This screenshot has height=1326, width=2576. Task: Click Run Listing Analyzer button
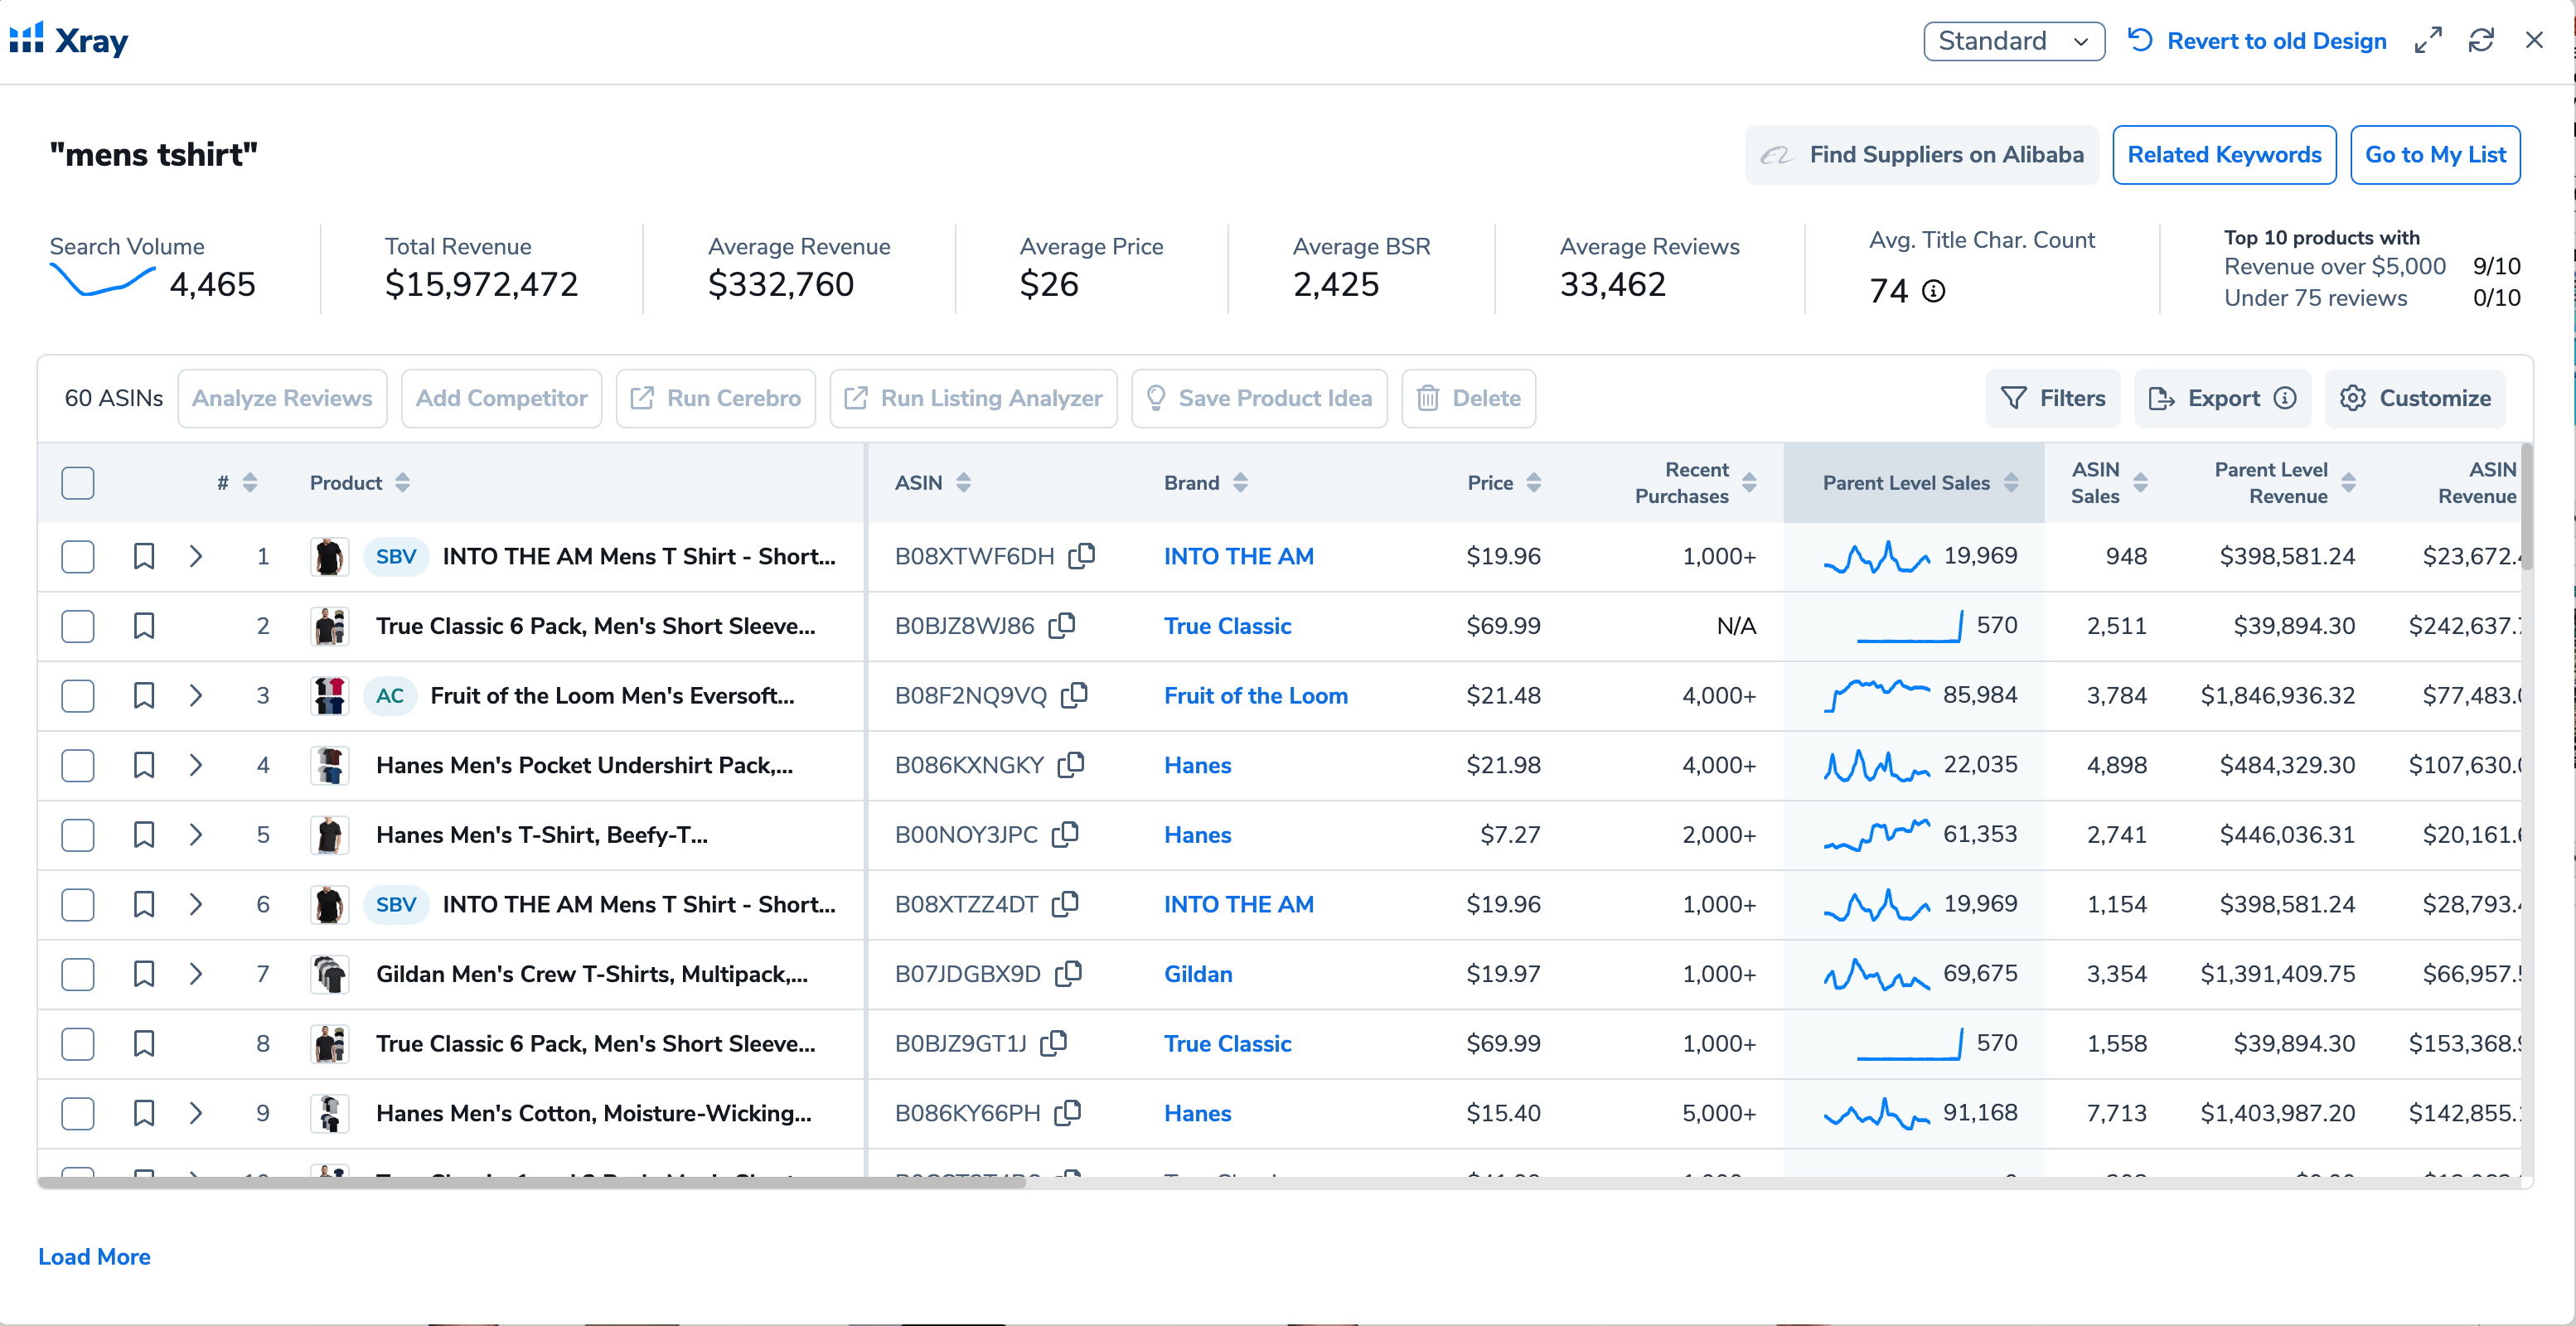click(973, 398)
